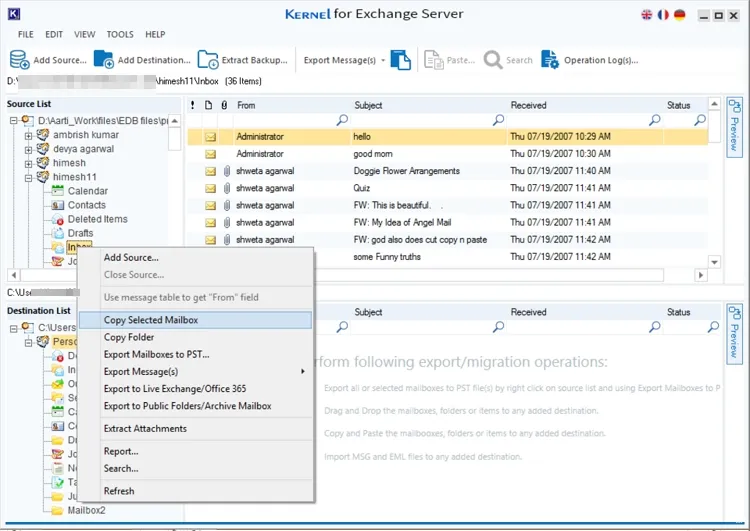Click attachment clip of the Quiz message
Screen dimensions: 750x531
click(227, 188)
